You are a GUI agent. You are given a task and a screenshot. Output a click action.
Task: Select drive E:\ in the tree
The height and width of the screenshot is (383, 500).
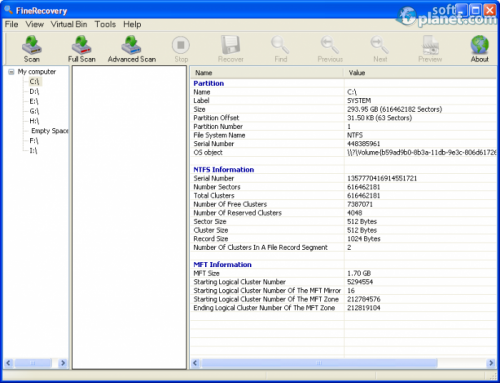click(x=34, y=101)
